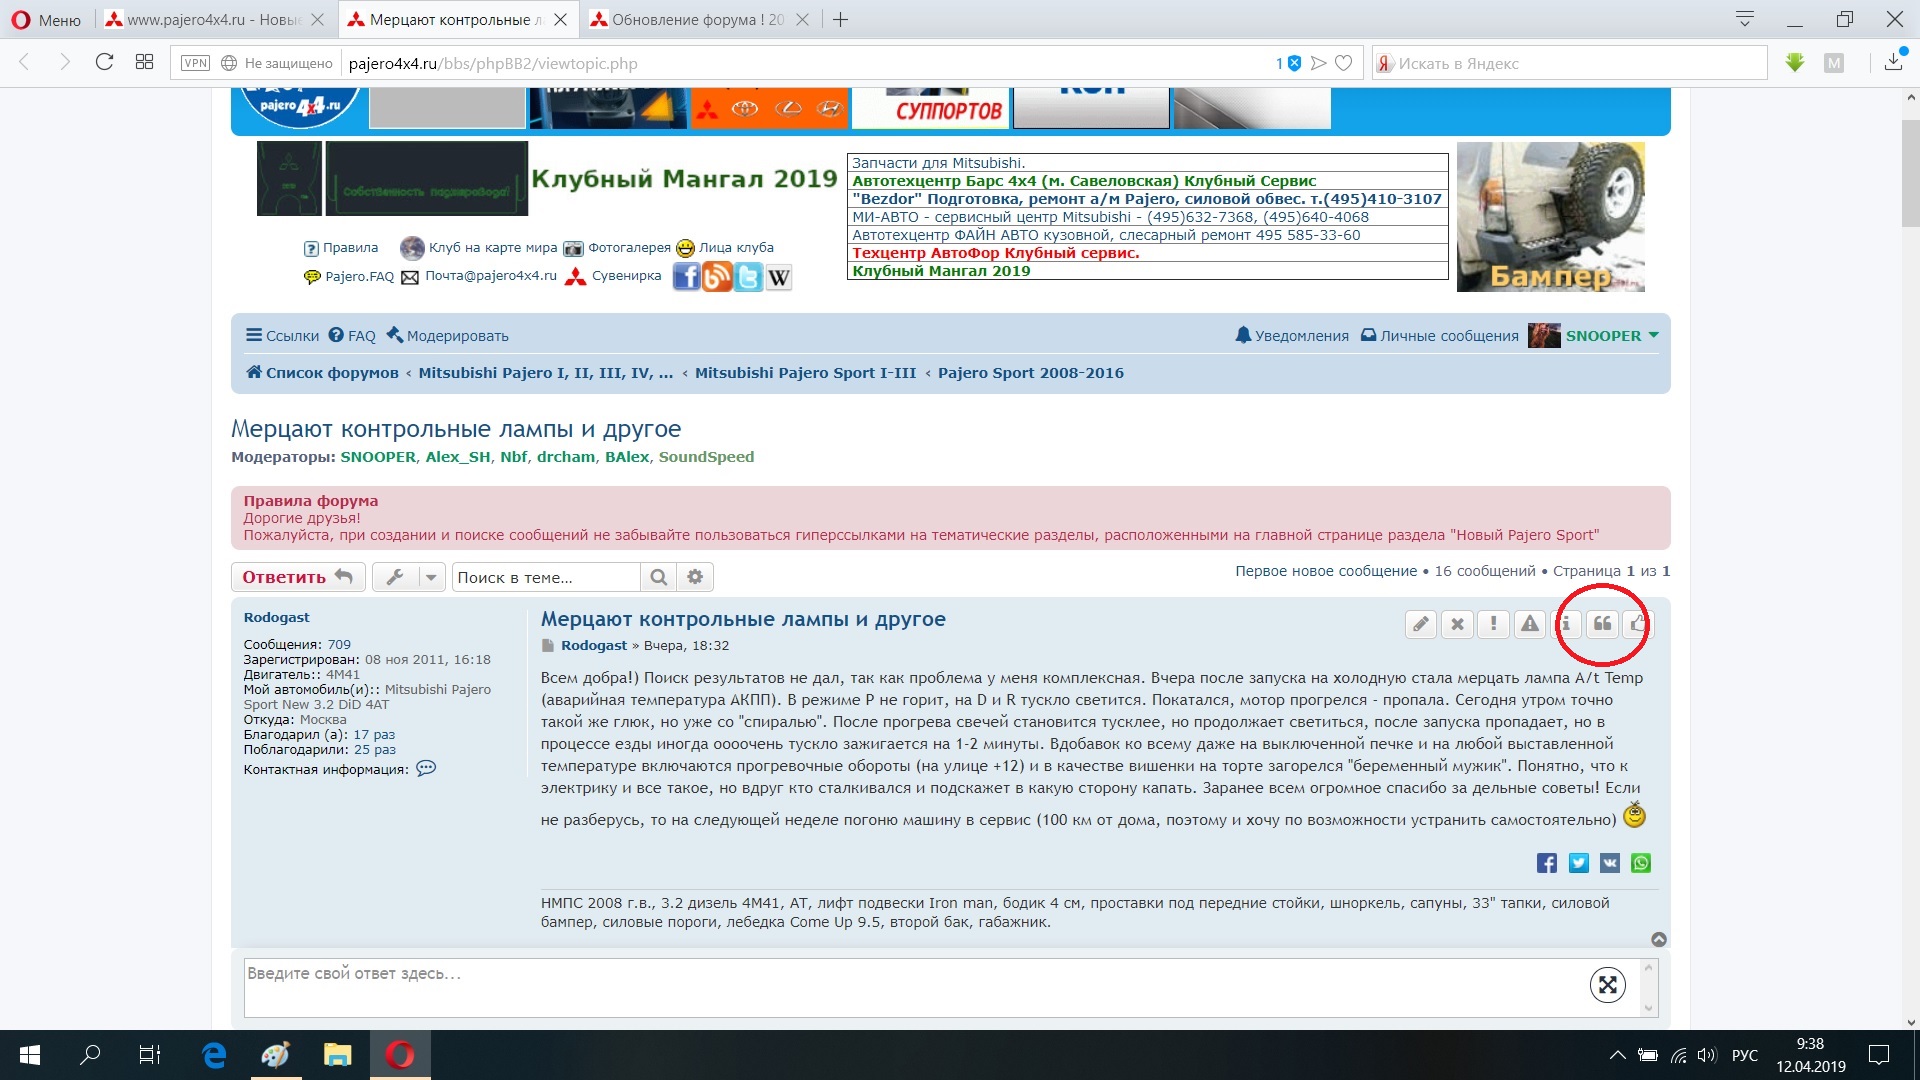Click the thumbs-up thank icon
The height and width of the screenshot is (1080, 1920).
pyautogui.click(x=1637, y=624)
